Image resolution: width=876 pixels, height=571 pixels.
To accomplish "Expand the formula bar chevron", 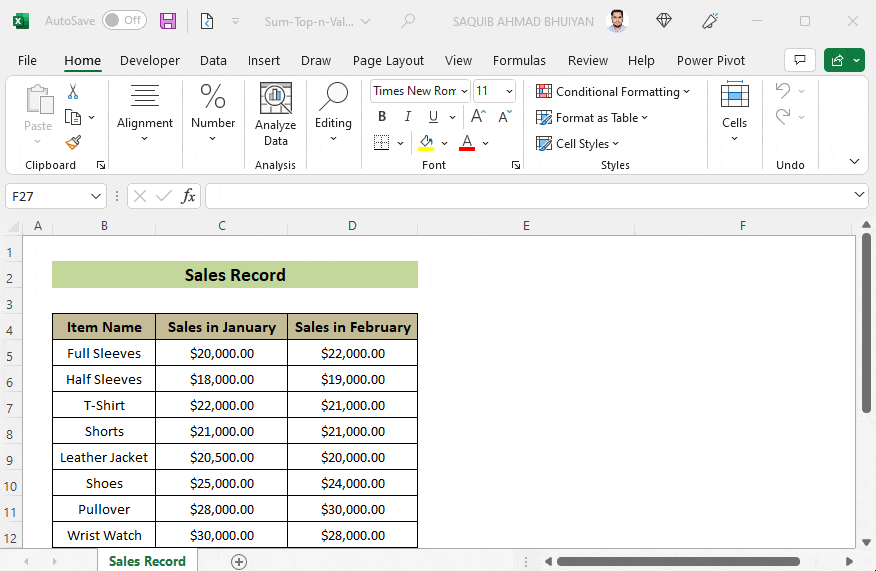I will [859, 194].
